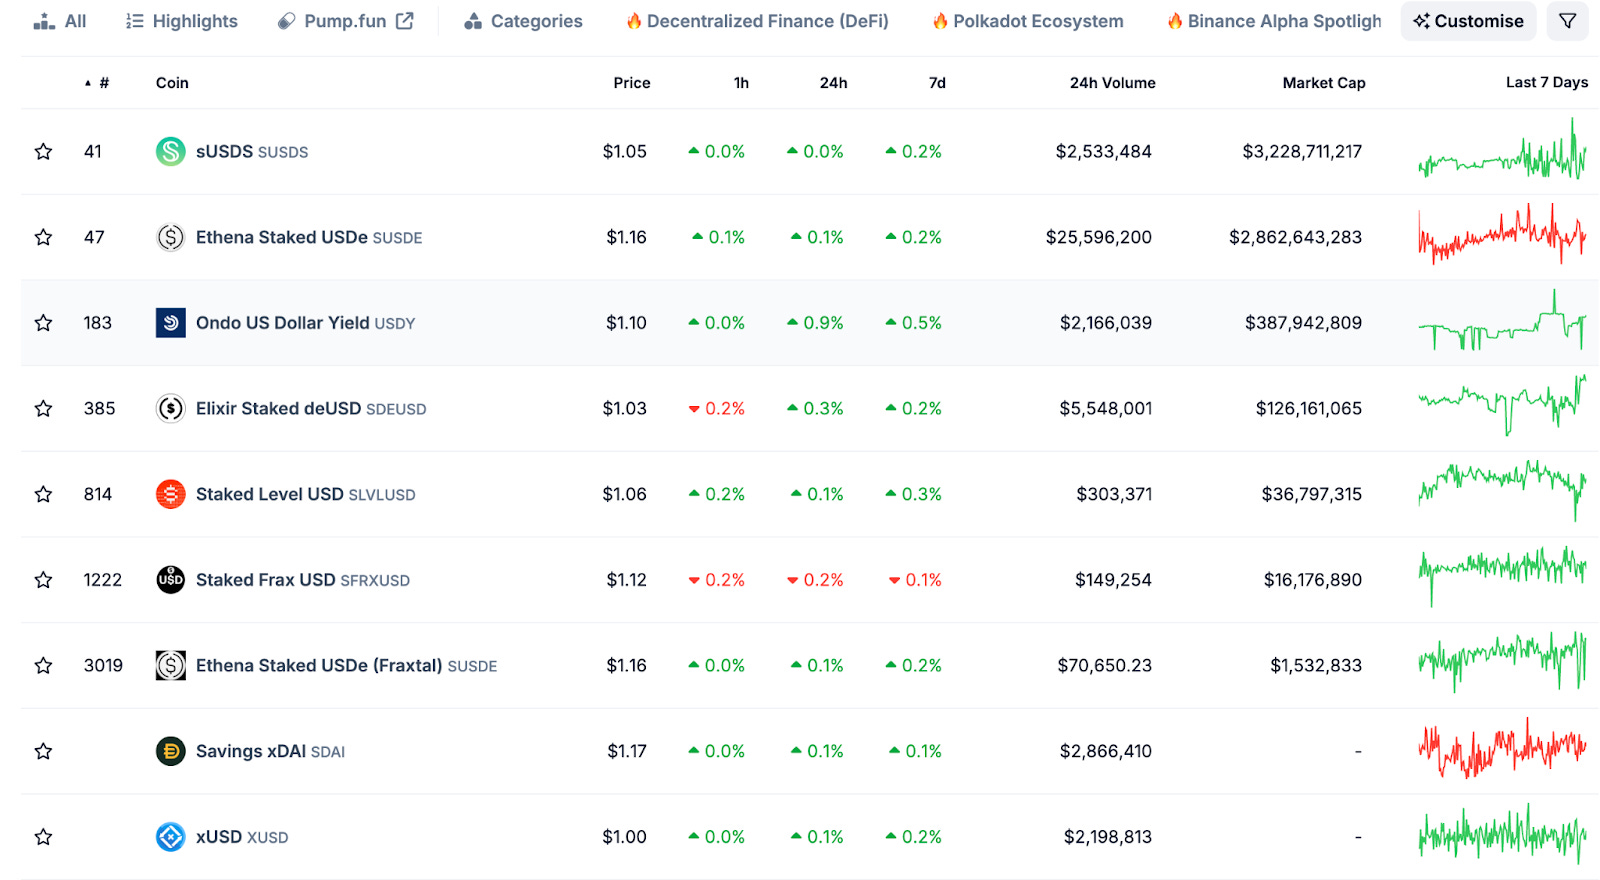Viewport: 1600px width, 880px height.
Task: Click the sUSDS green coin logo
Action: pos(171,152)
